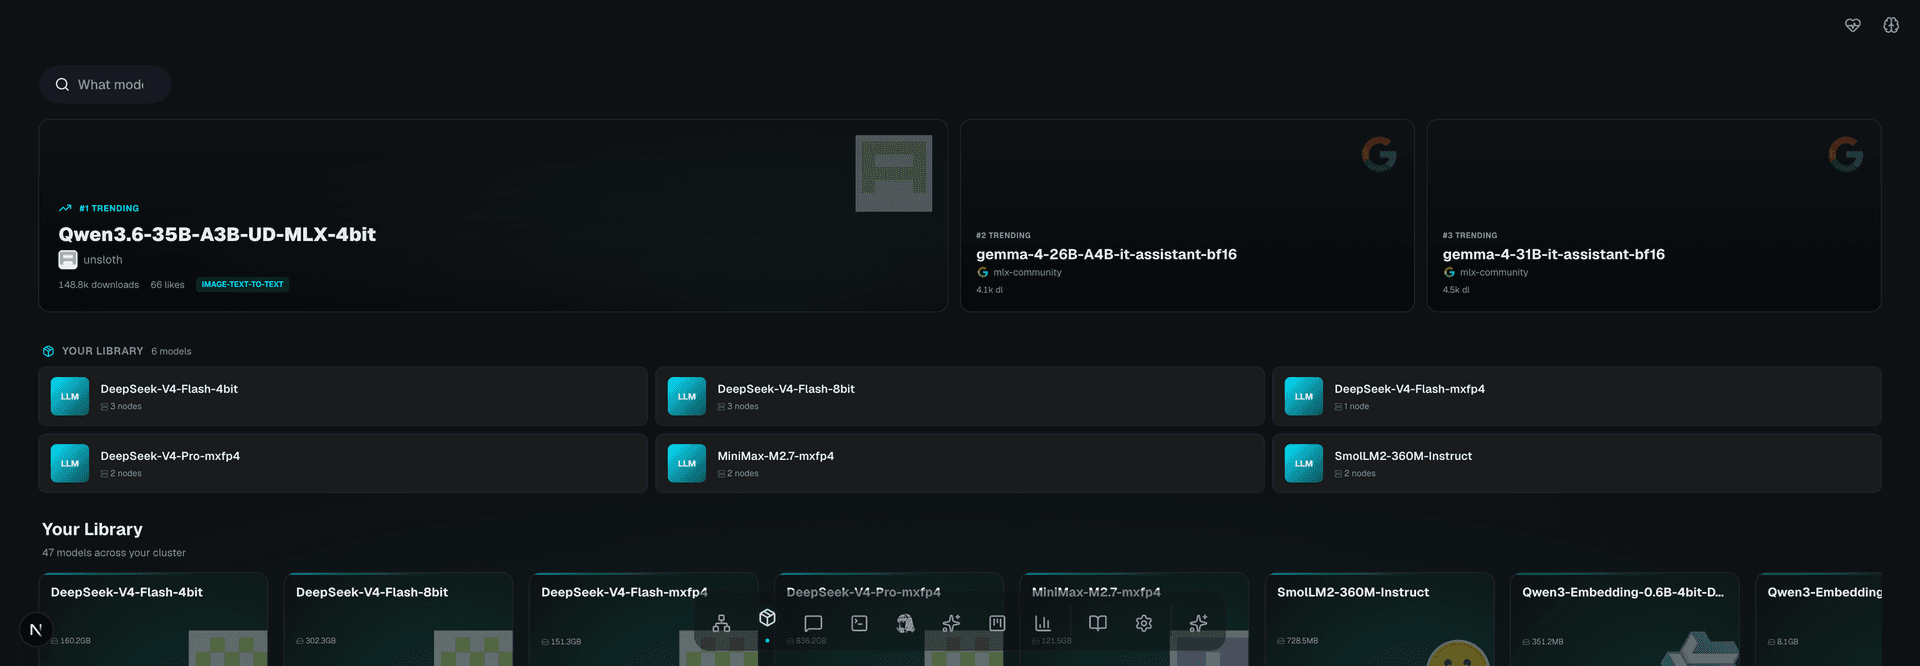
Task: Open the DeepSeek-V4-Flash-4bit bottom card title
Action: (x=126, y=592)
